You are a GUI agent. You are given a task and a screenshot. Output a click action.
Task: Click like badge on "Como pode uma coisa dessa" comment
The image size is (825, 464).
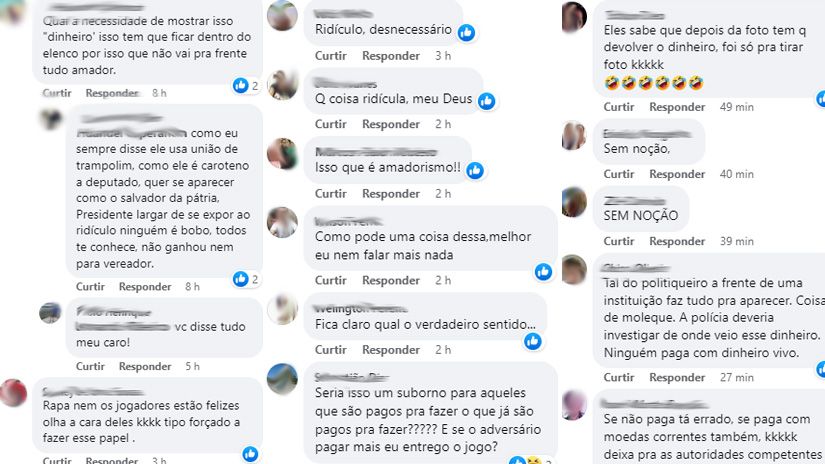click(543, 271)
